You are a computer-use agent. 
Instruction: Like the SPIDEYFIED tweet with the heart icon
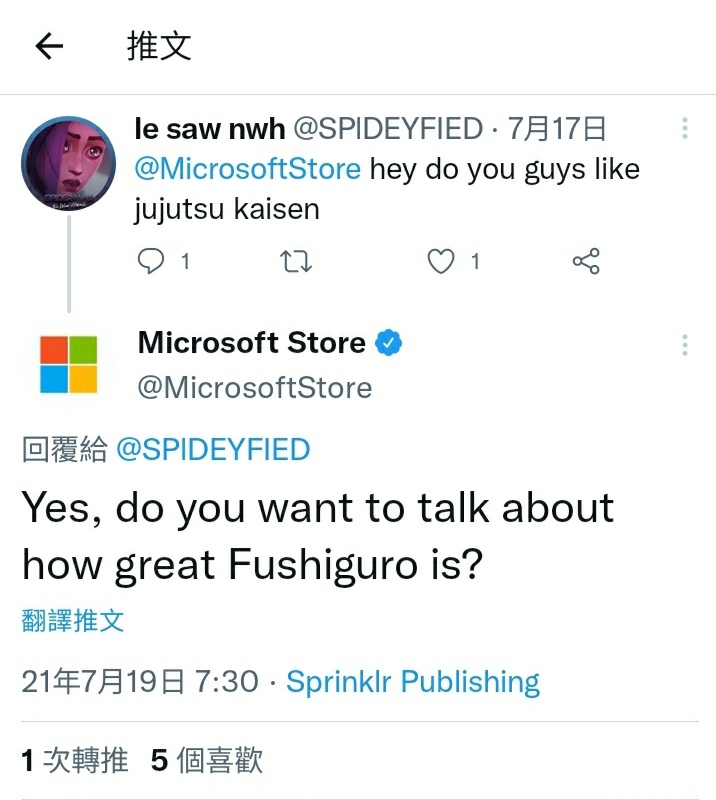pyautogui.click(x=441, y=261)
